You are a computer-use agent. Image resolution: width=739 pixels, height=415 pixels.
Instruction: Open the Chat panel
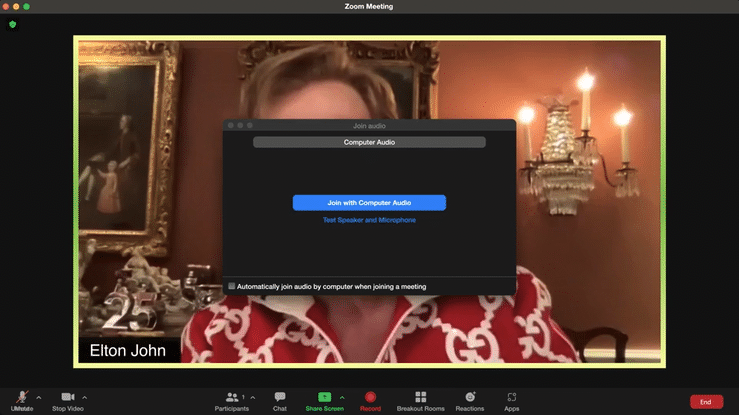click(x=280, y=401)
